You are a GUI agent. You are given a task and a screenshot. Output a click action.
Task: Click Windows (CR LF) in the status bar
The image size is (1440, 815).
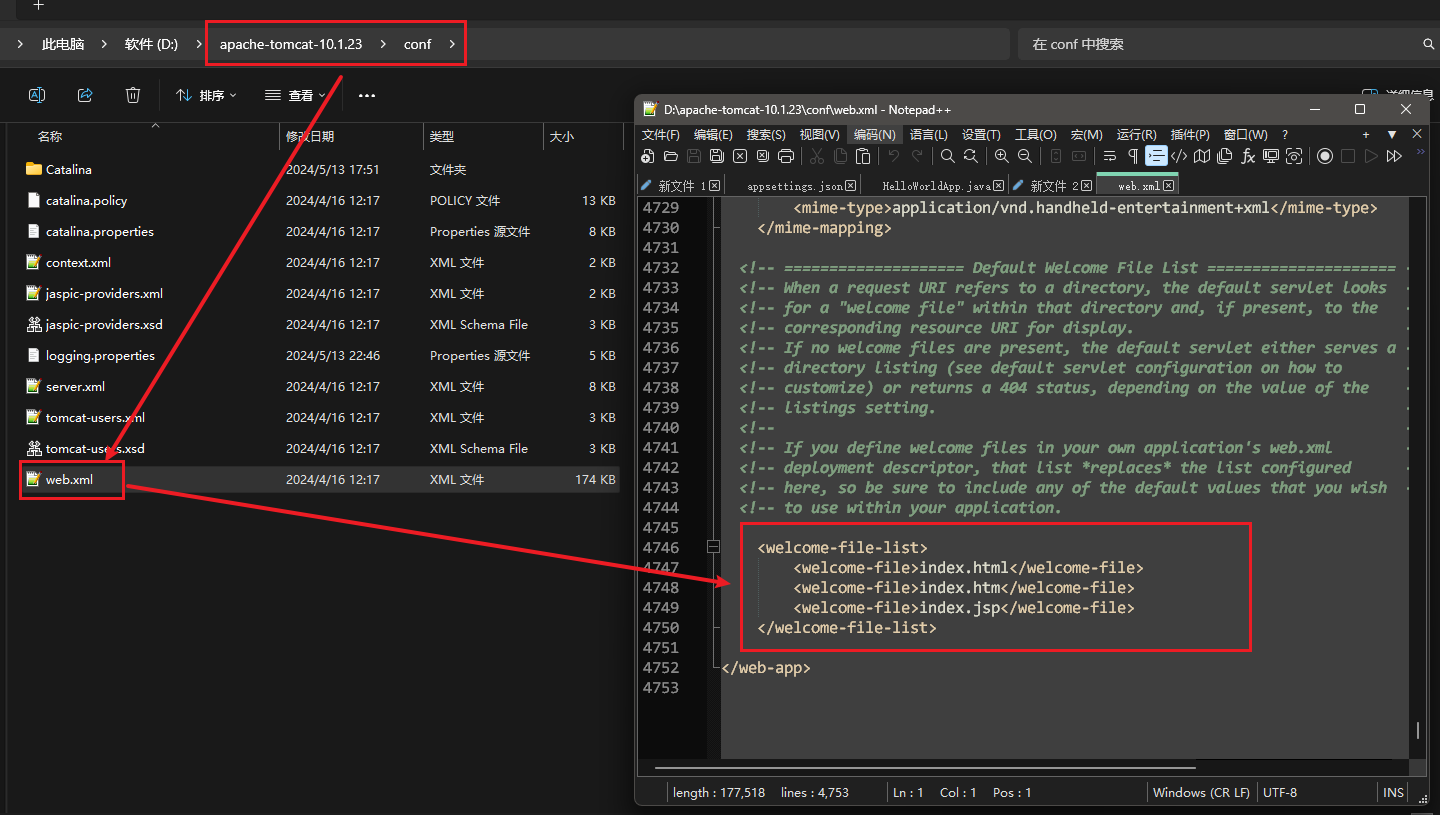(1201, 792)
